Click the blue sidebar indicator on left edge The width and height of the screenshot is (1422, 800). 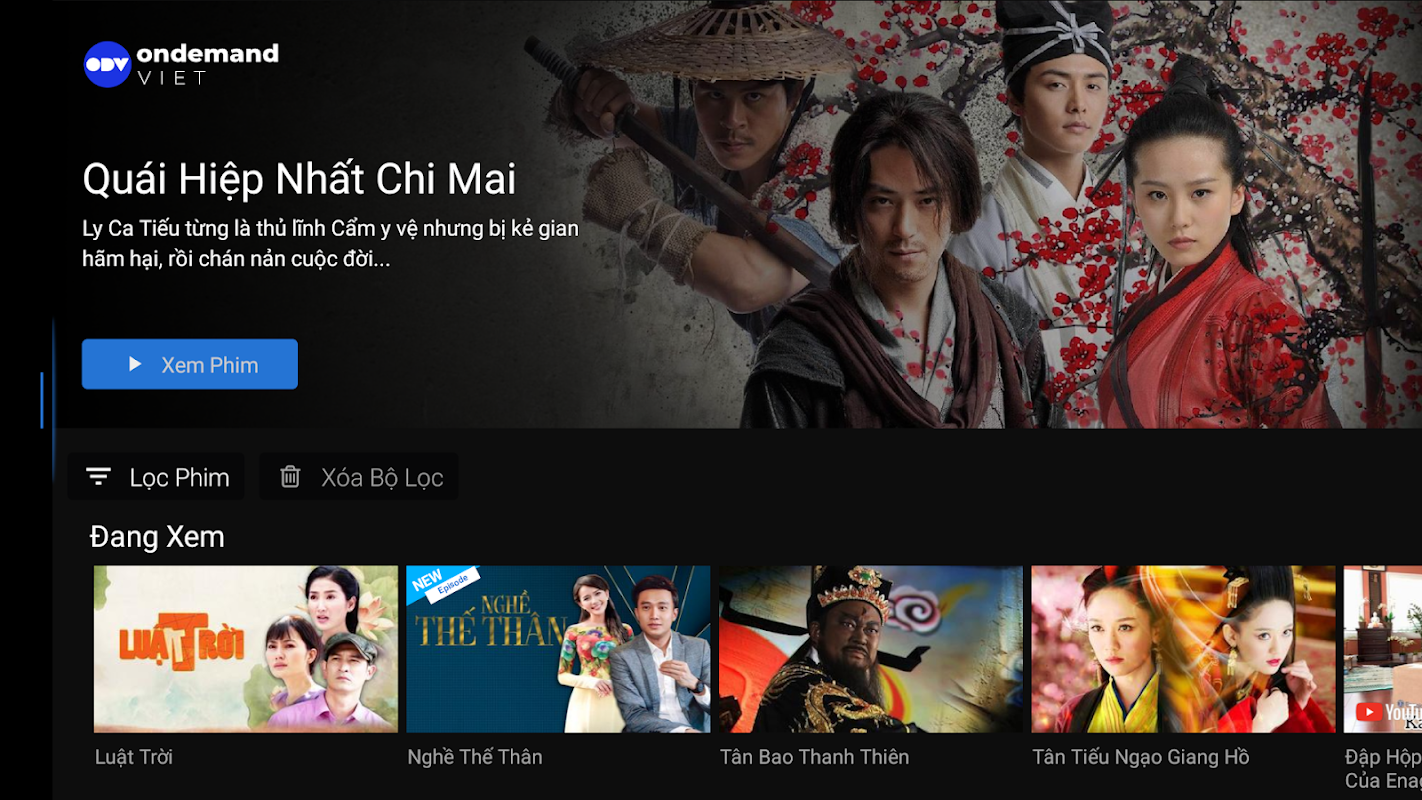click(x=42, y=400)
